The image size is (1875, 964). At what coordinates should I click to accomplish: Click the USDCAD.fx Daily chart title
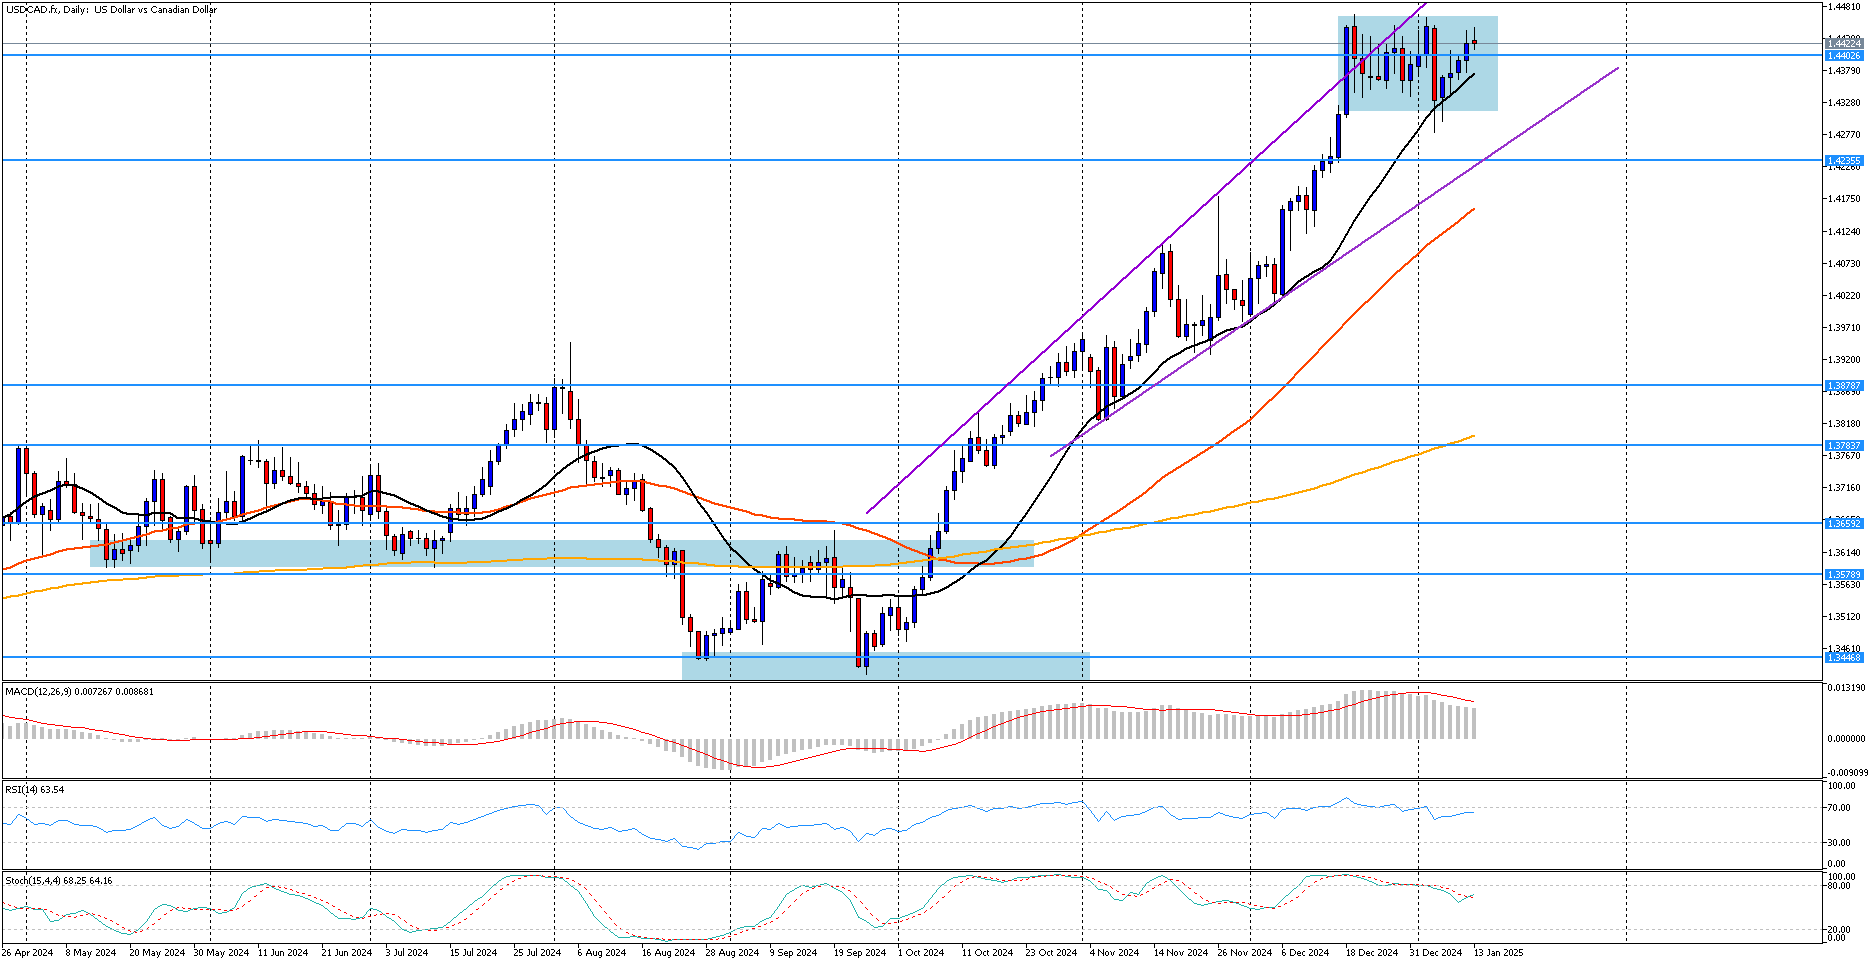[x=110, y=10]
